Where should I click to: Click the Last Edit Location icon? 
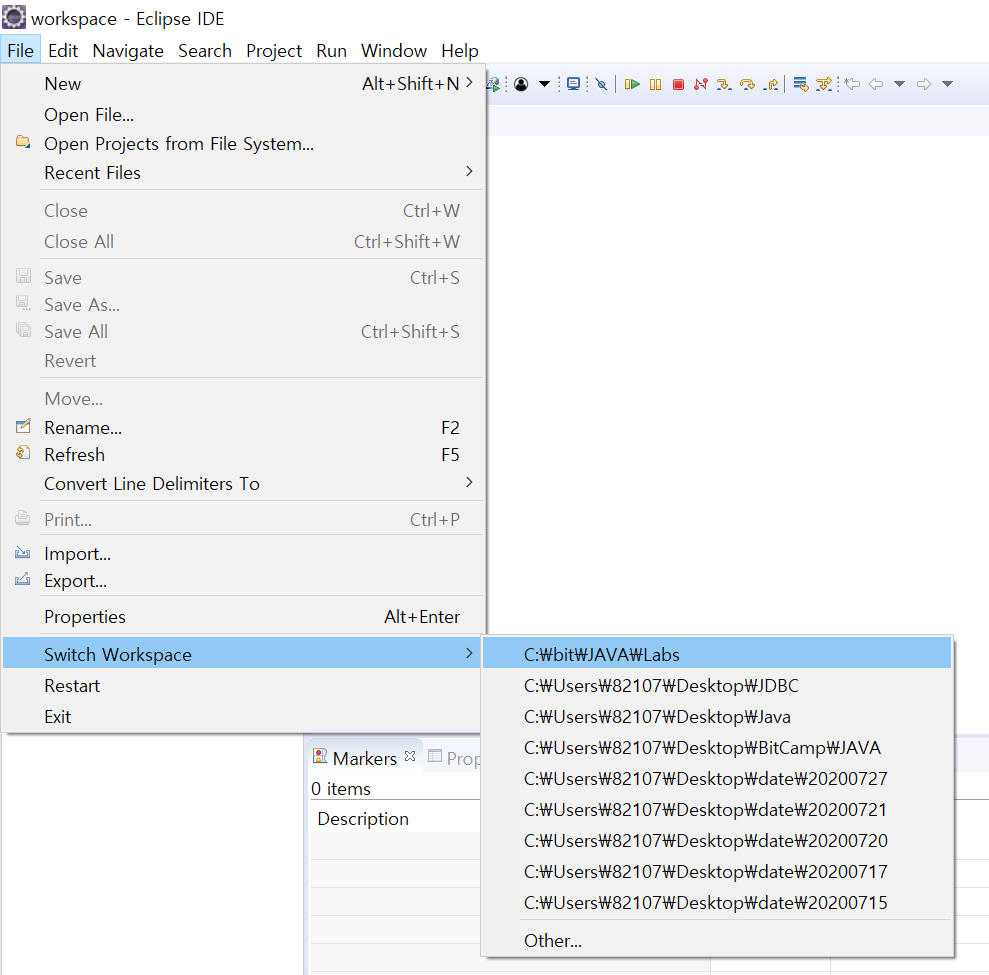[x=853, y=84]
